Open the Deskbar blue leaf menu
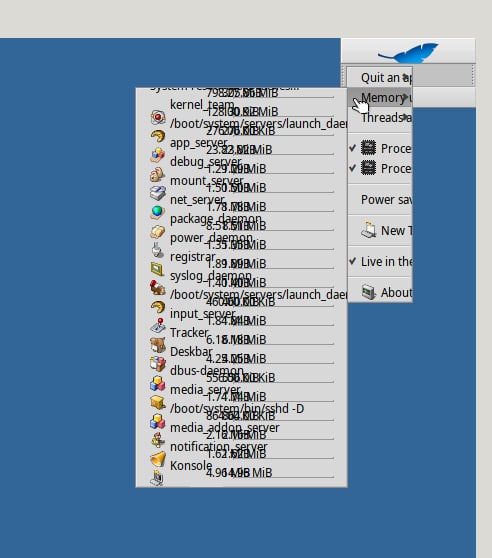Viewport: 492px width, 558px height. click(x=408, y=52)
